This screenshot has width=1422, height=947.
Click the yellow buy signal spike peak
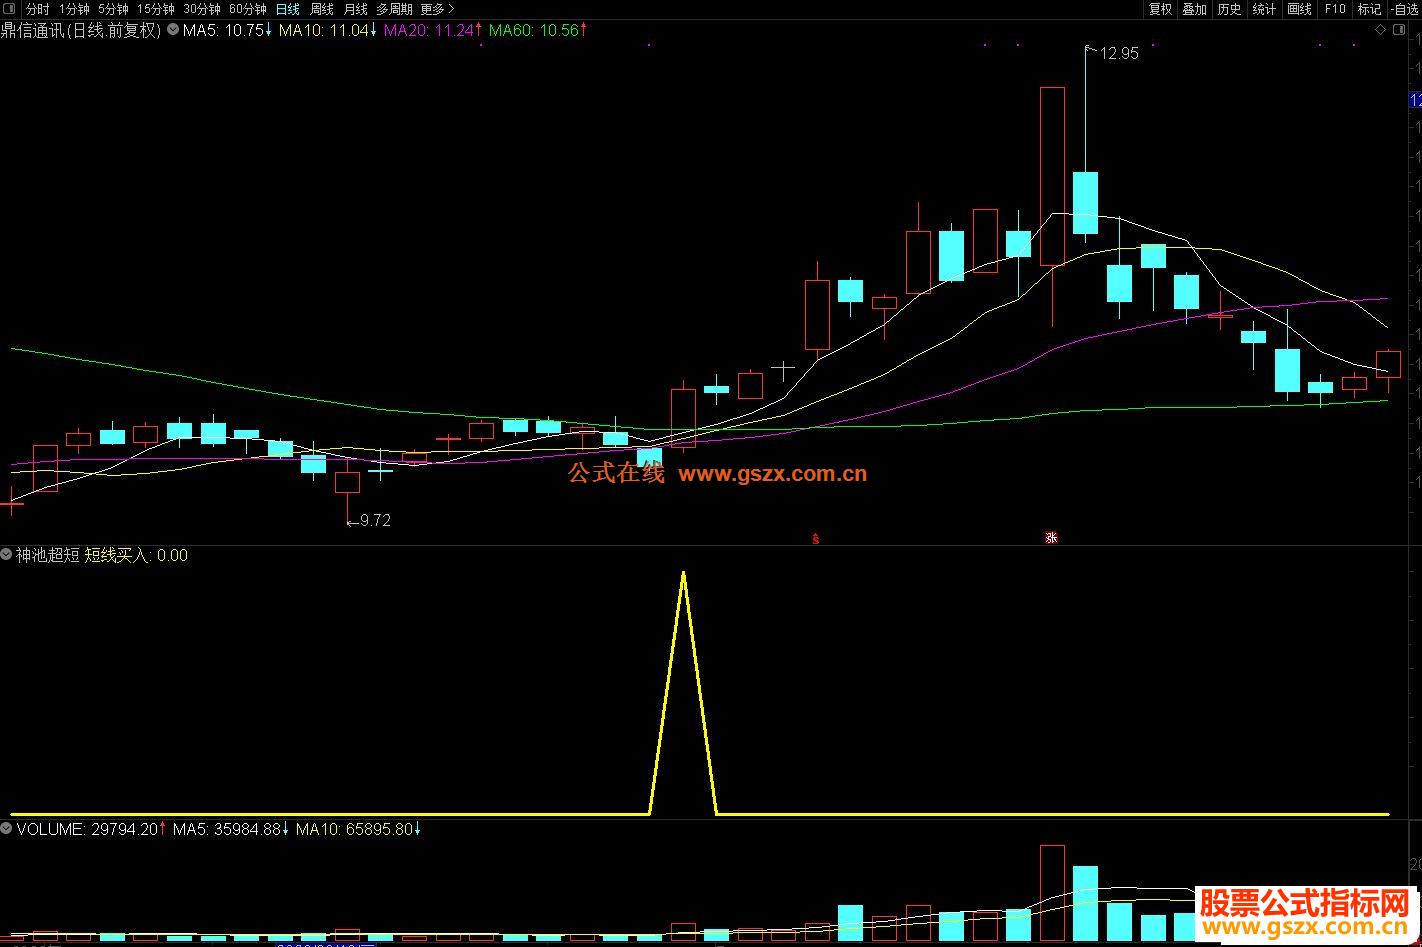[683, 574]
